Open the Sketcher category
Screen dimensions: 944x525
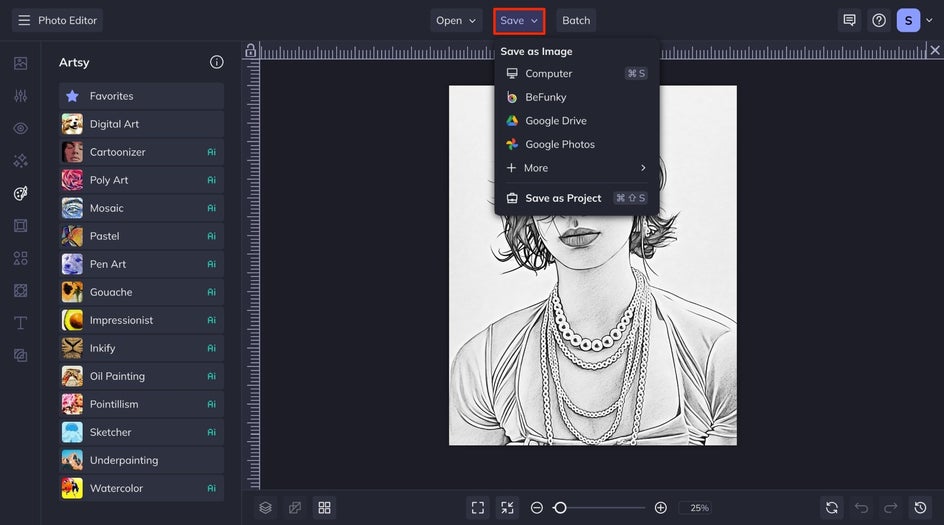[141, 432]
